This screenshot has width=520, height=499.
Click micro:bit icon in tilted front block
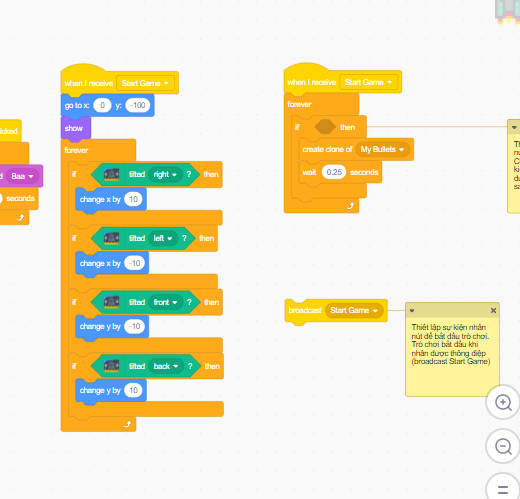point(111,302)
